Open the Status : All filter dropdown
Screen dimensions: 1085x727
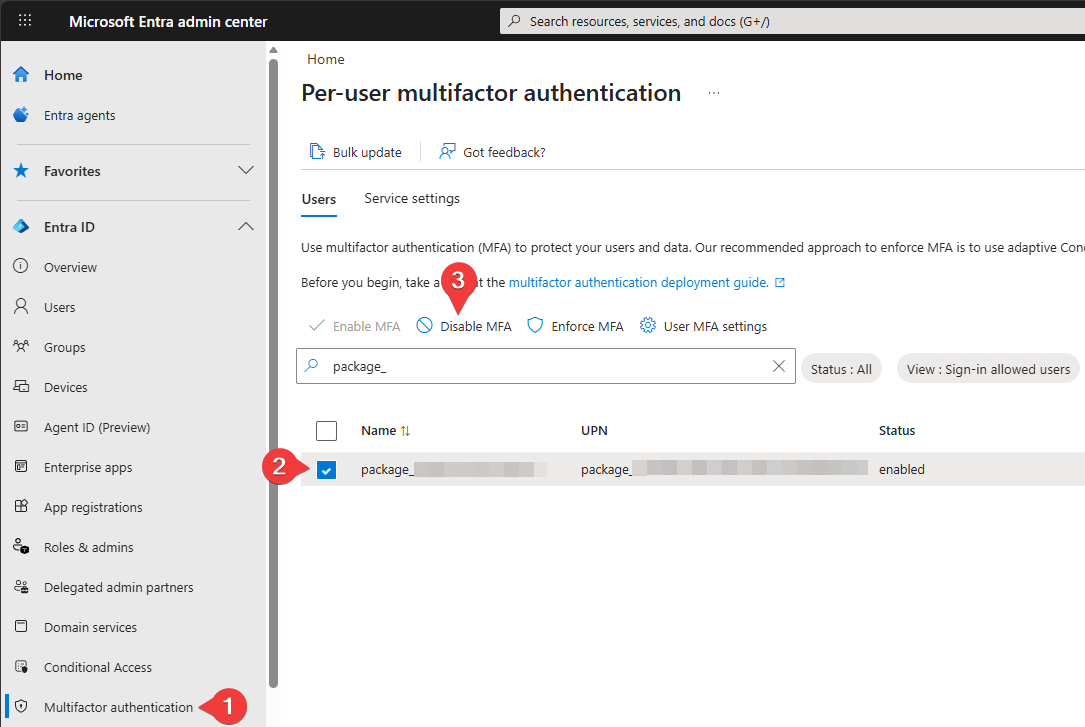(841, 368)
